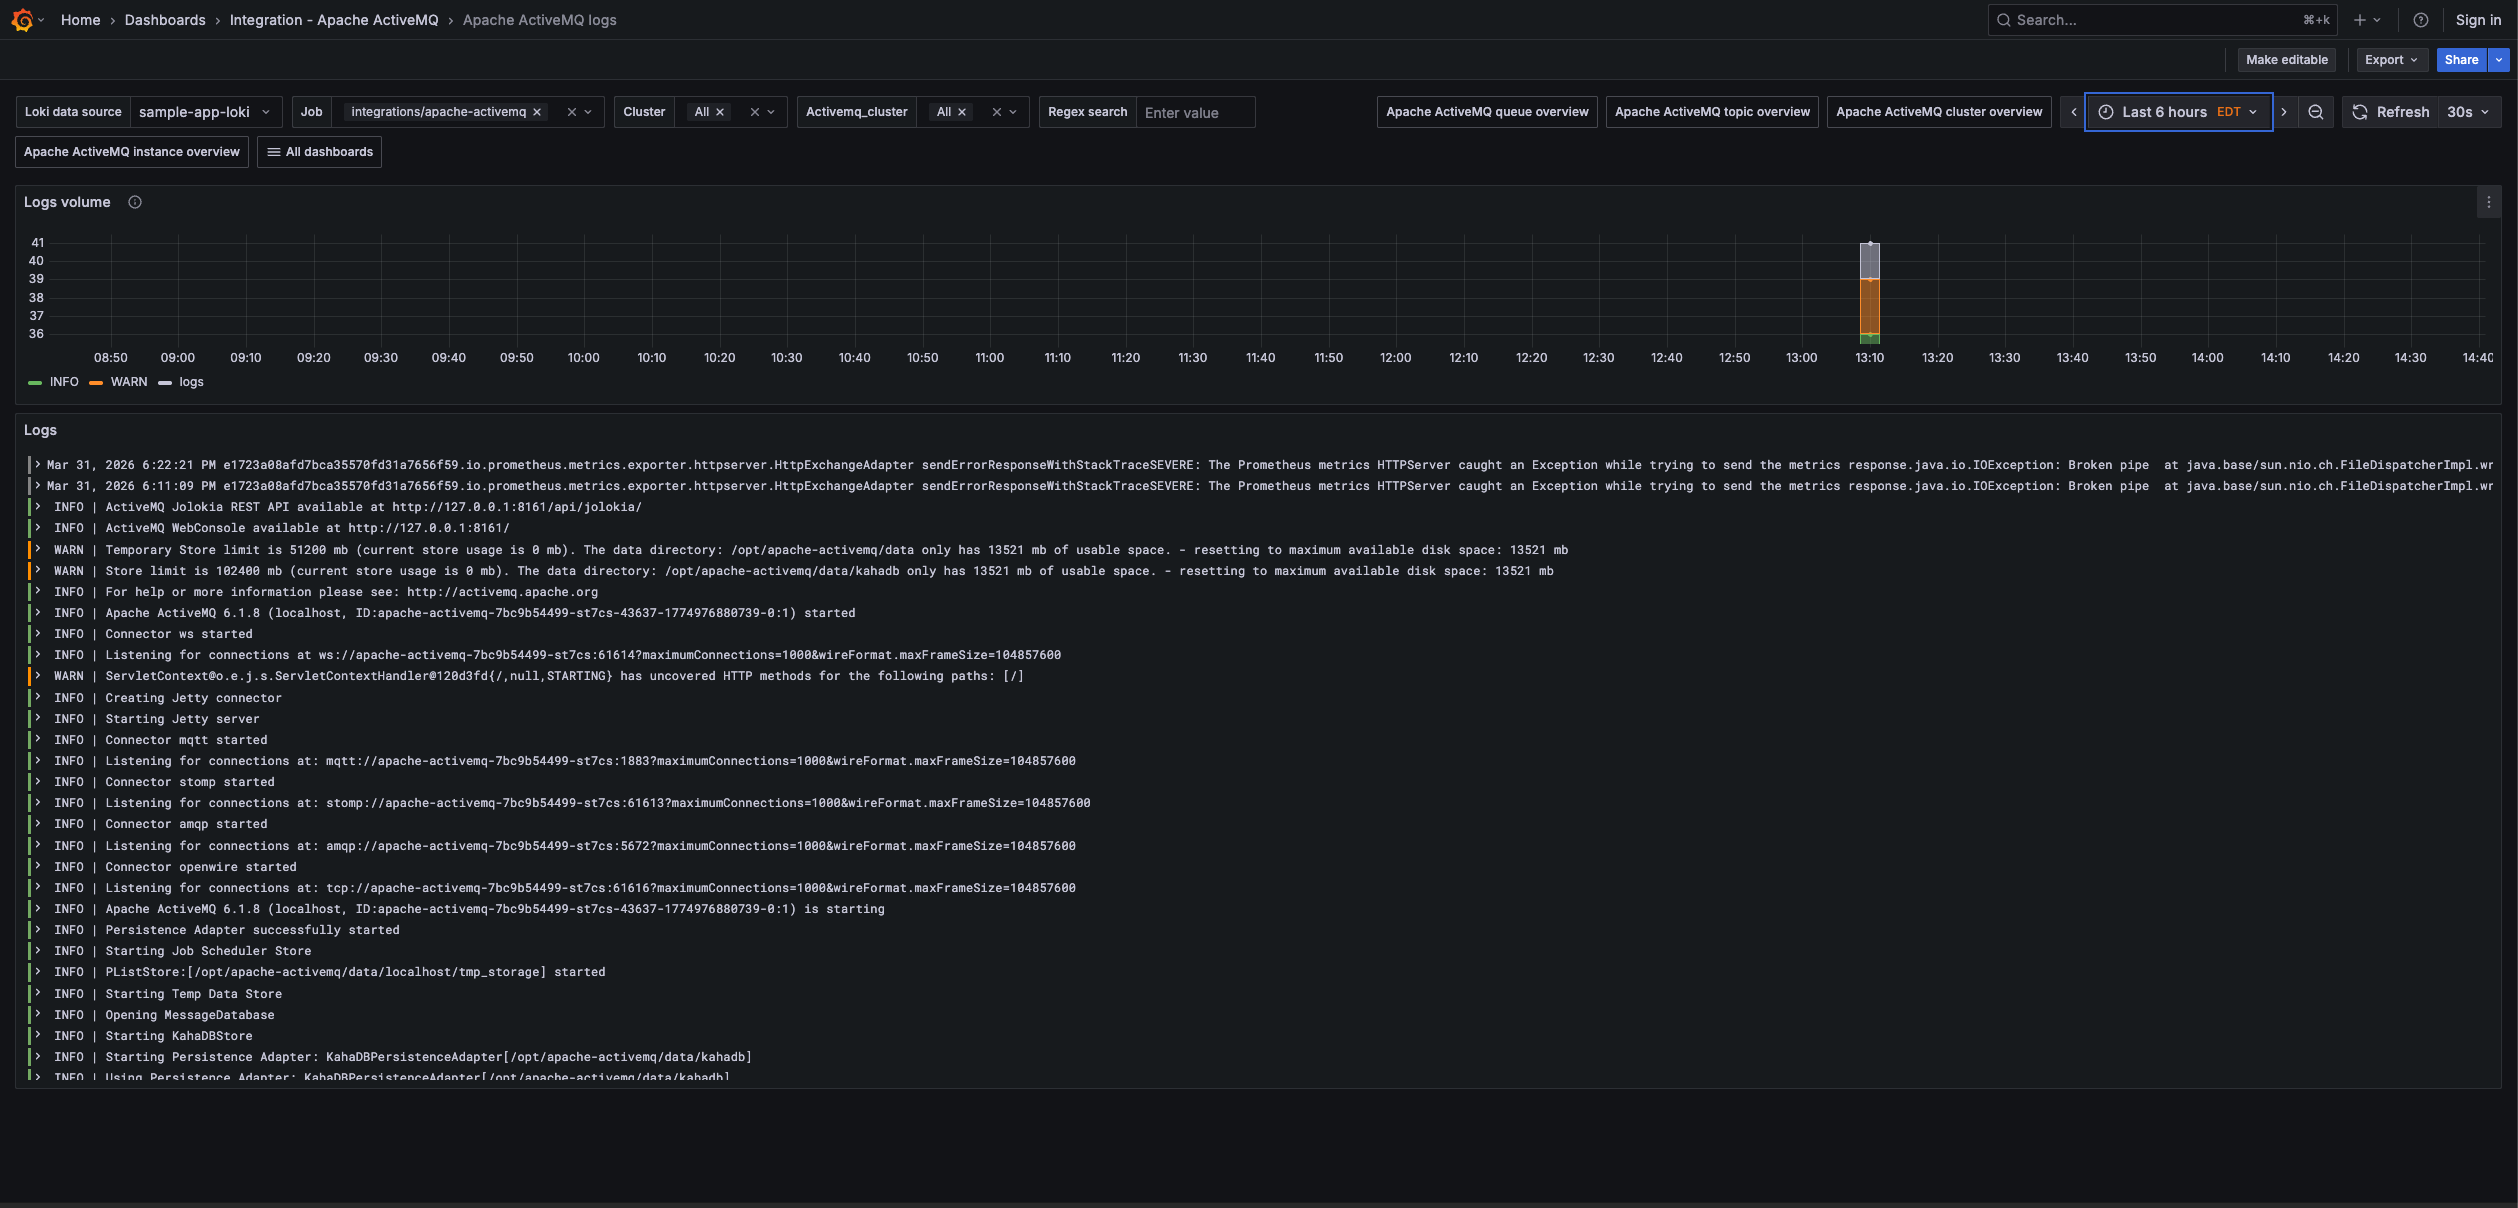Go to Dashboards breadcrumb
The height and width of the screenshot is (1208, 2518).
165,20
